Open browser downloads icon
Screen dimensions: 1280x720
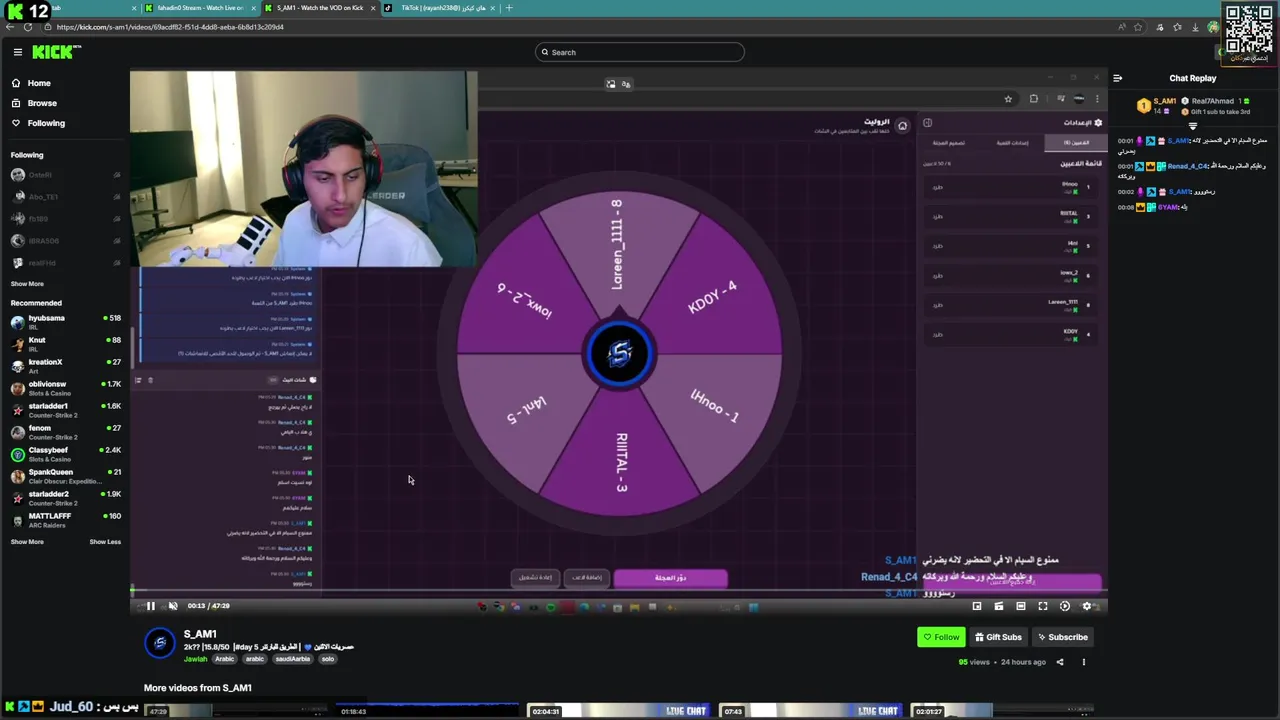click(1195, 27)
